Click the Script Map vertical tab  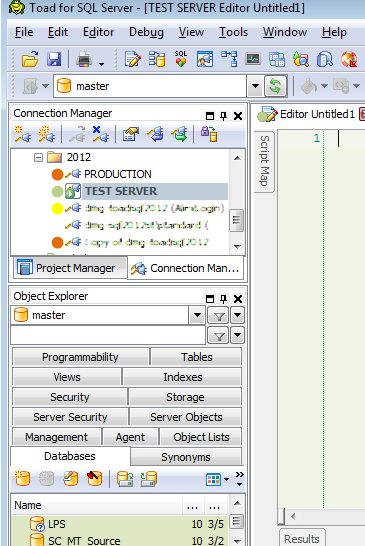tap(264, 161)
